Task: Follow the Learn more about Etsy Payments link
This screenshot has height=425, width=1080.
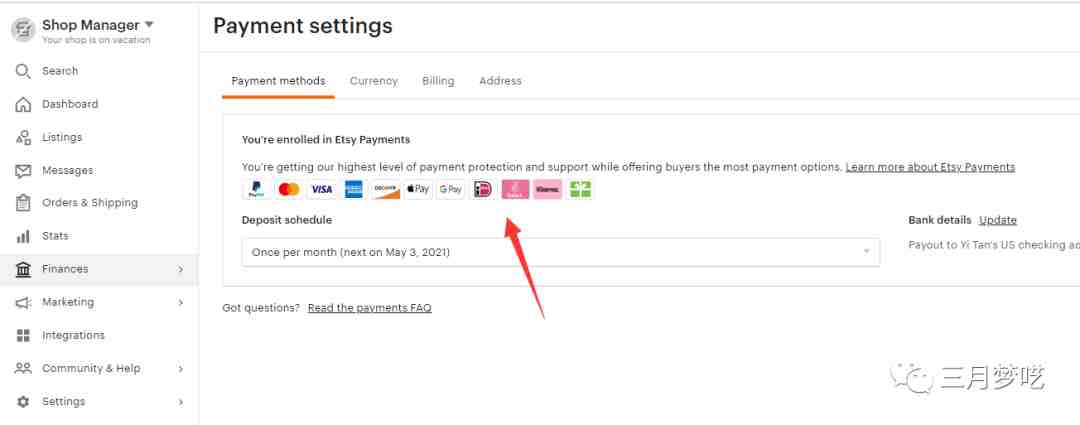Action: click(x=930, y=167)
